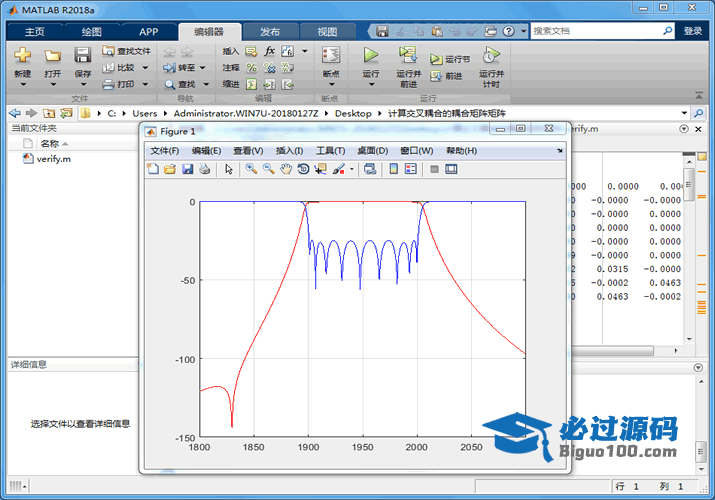Open the New (新建) dropdown arrow
Screen dimensions: 715x500
(x=23, y=84)
